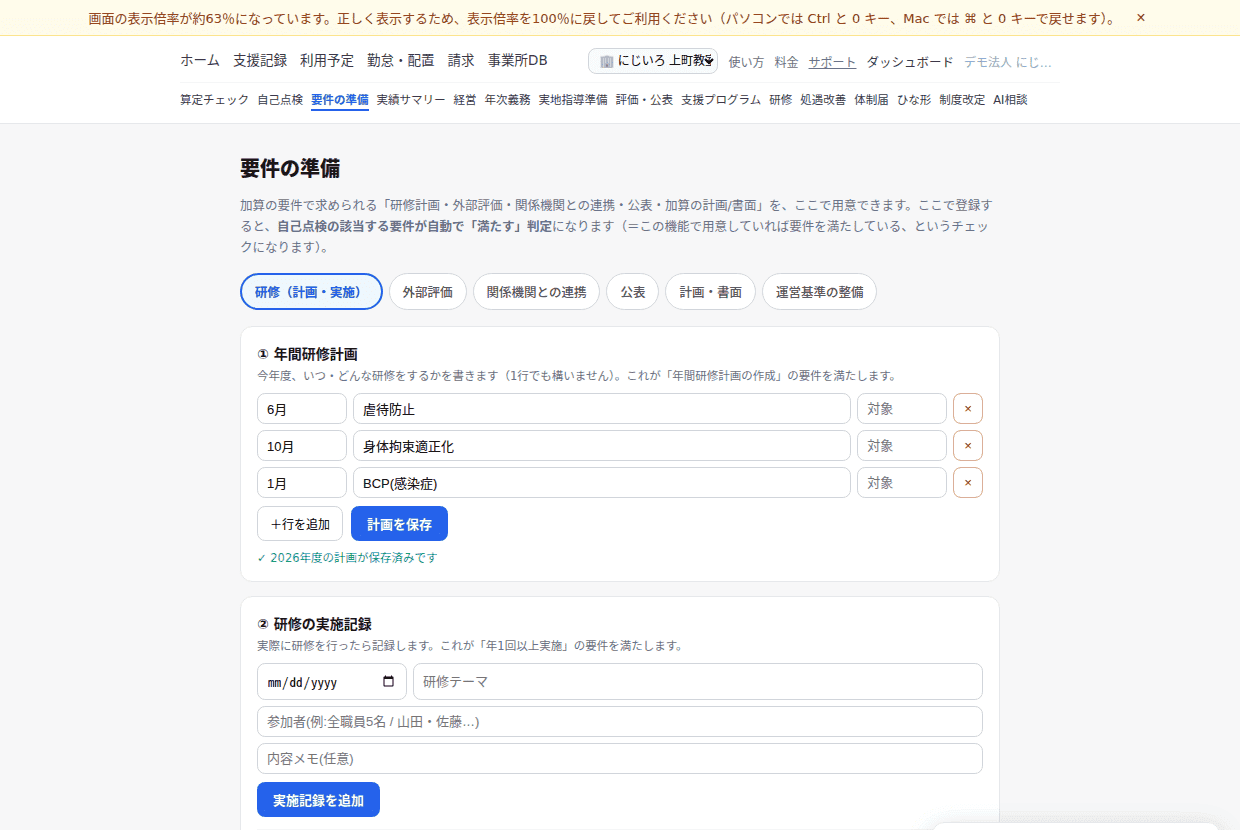
Task: Switch to the 計画・書面 pill tab
Action: [x=711, y=292]
